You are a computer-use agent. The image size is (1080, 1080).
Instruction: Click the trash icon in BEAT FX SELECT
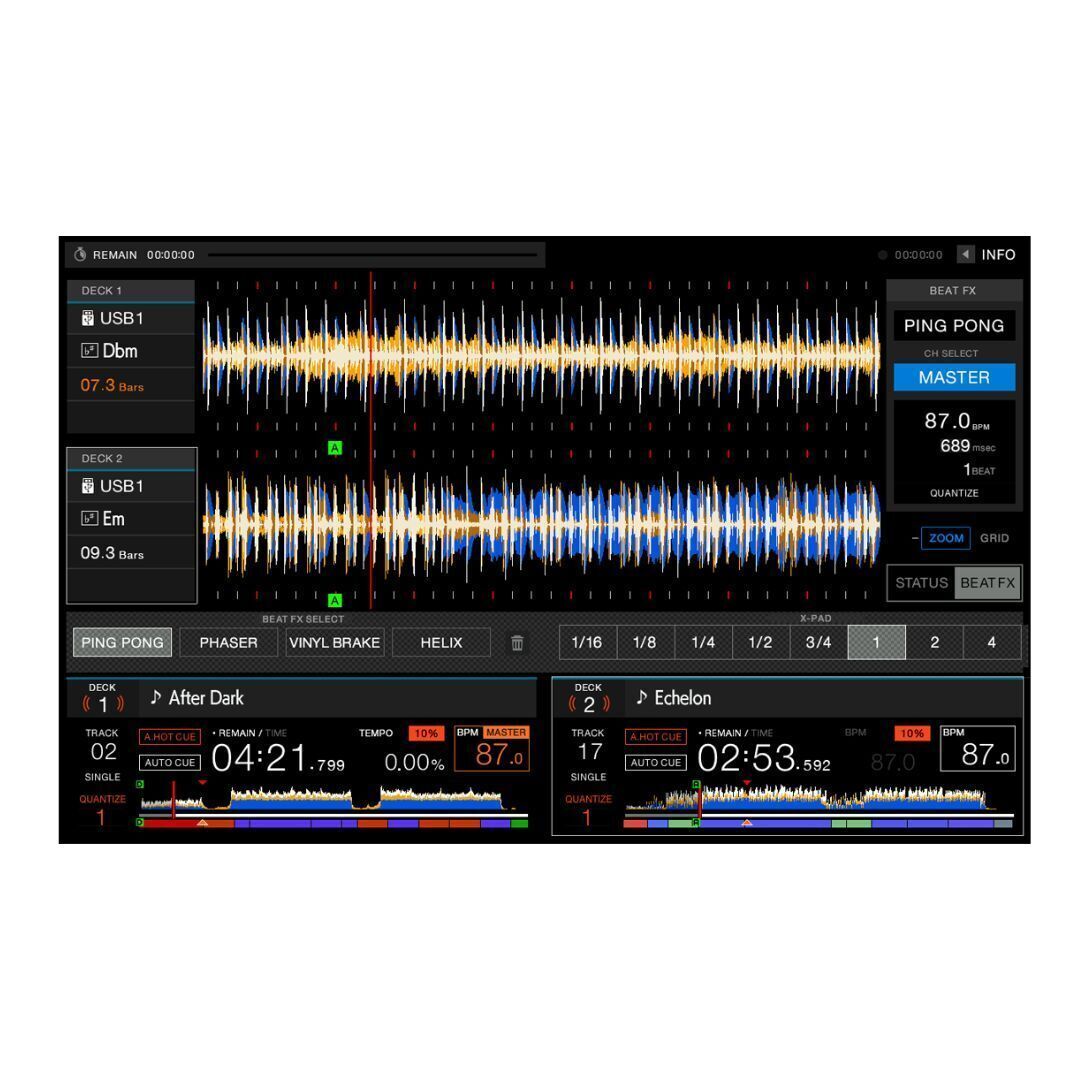pyautogui.click(x=519, y=642)
